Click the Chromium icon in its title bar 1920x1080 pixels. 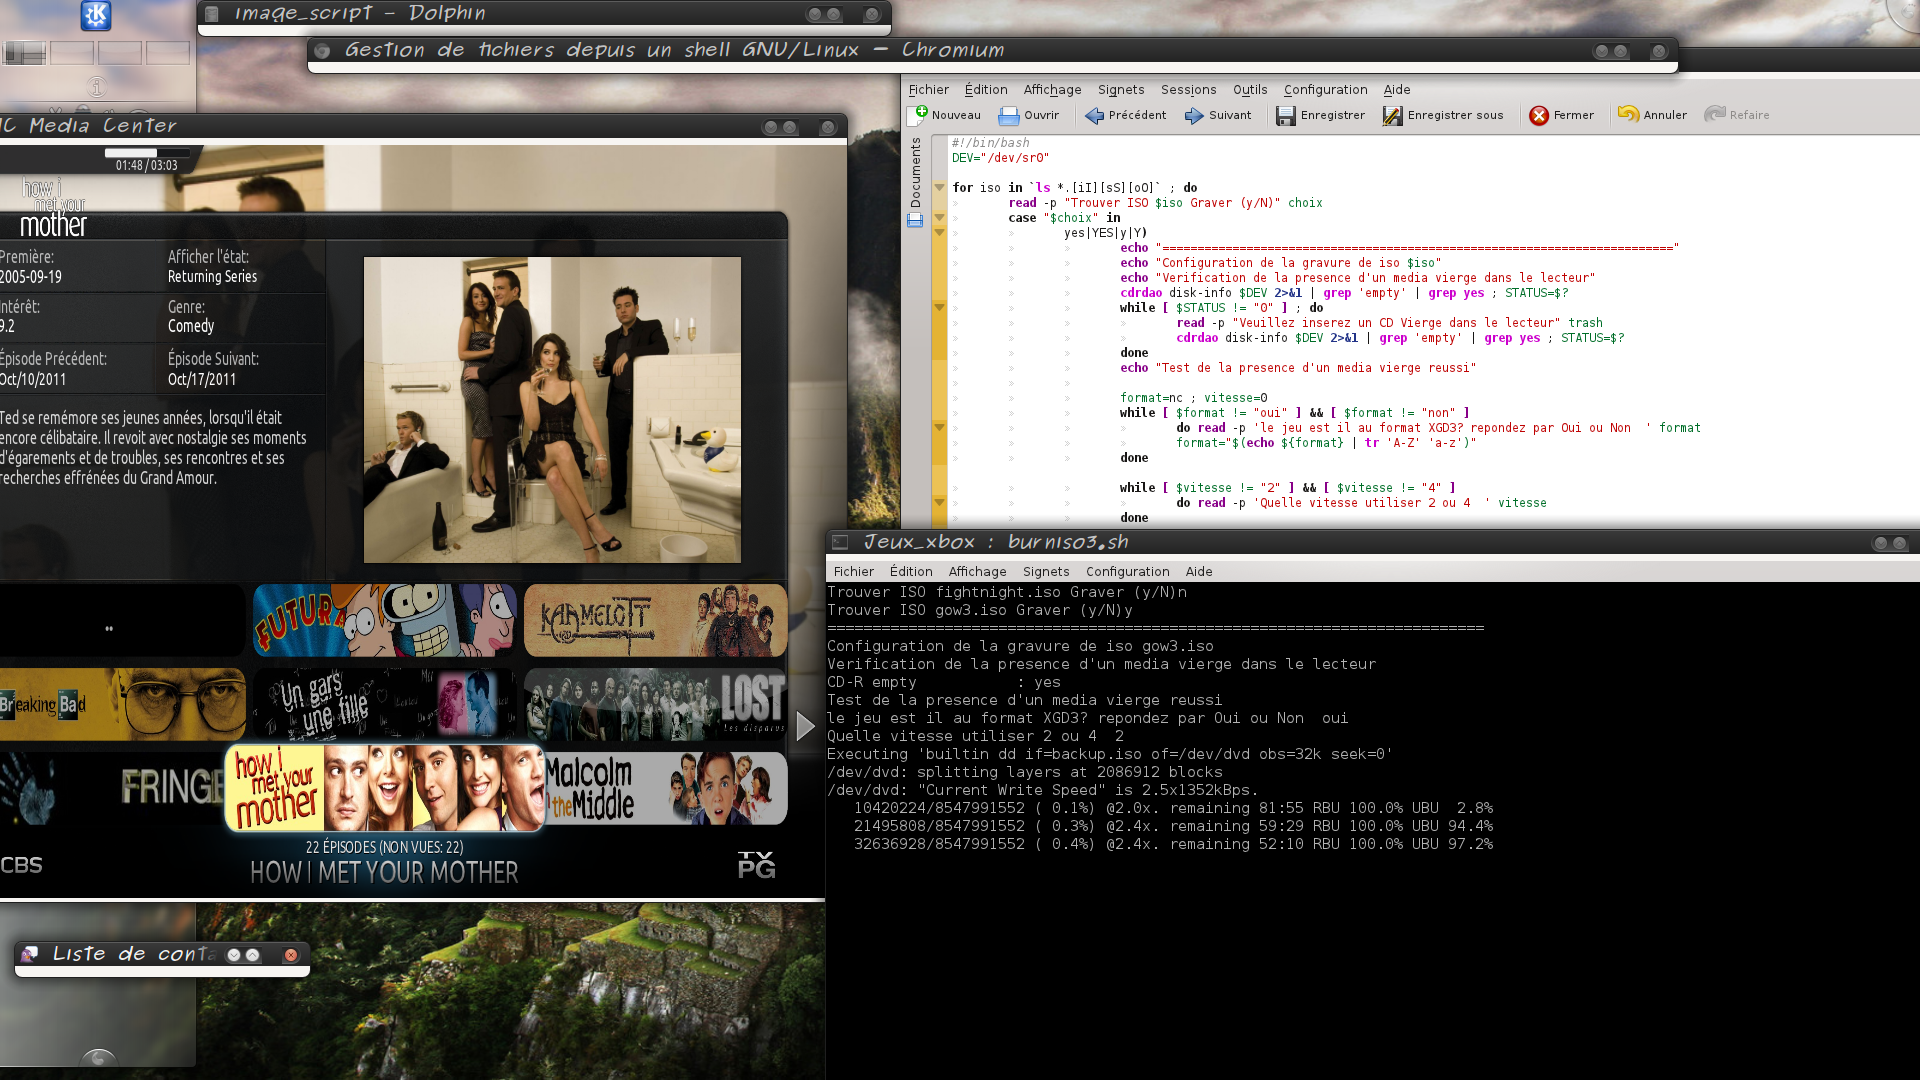pos(322,50)
